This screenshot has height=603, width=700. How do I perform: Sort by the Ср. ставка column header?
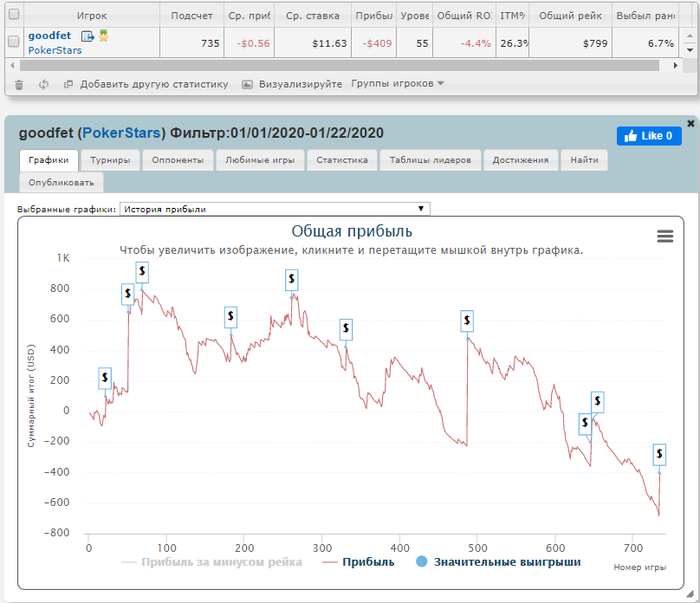point(312,16)
